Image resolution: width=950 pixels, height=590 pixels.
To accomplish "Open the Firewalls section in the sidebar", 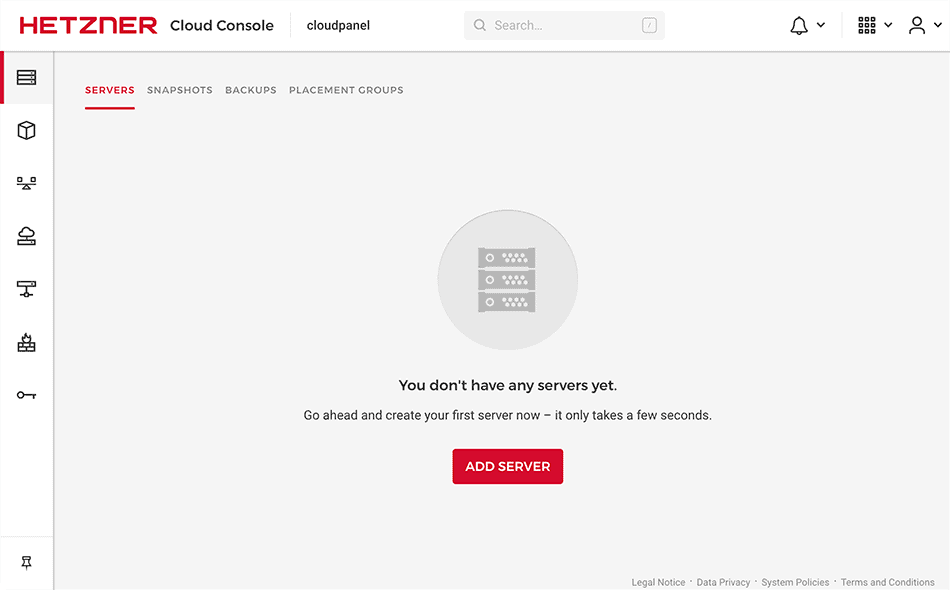I will 27,342.
